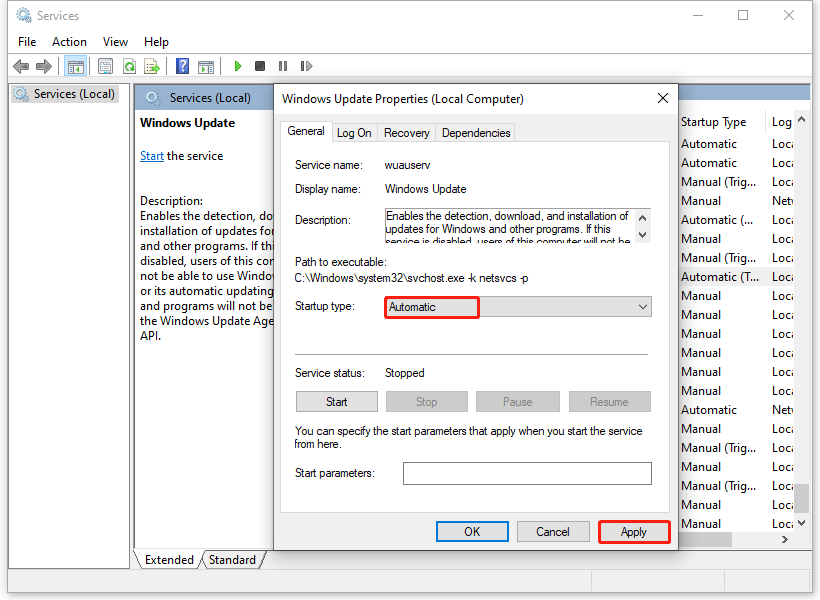Click the Apply button
The image size is (820, 600).
pos(634,532)
